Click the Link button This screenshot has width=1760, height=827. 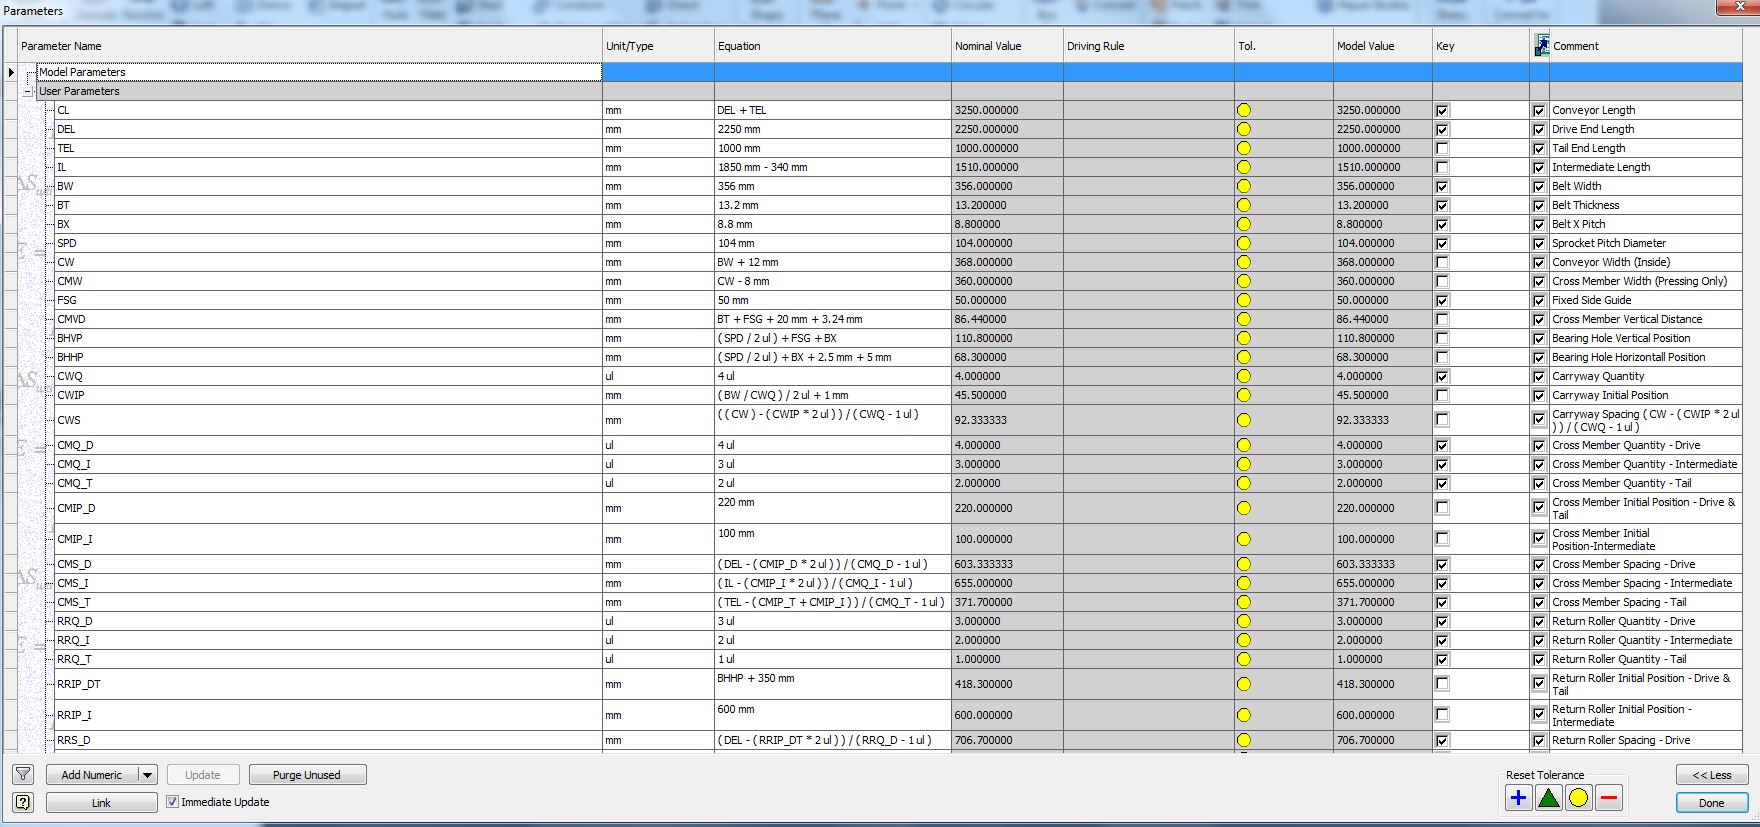[x=101, y=803]
